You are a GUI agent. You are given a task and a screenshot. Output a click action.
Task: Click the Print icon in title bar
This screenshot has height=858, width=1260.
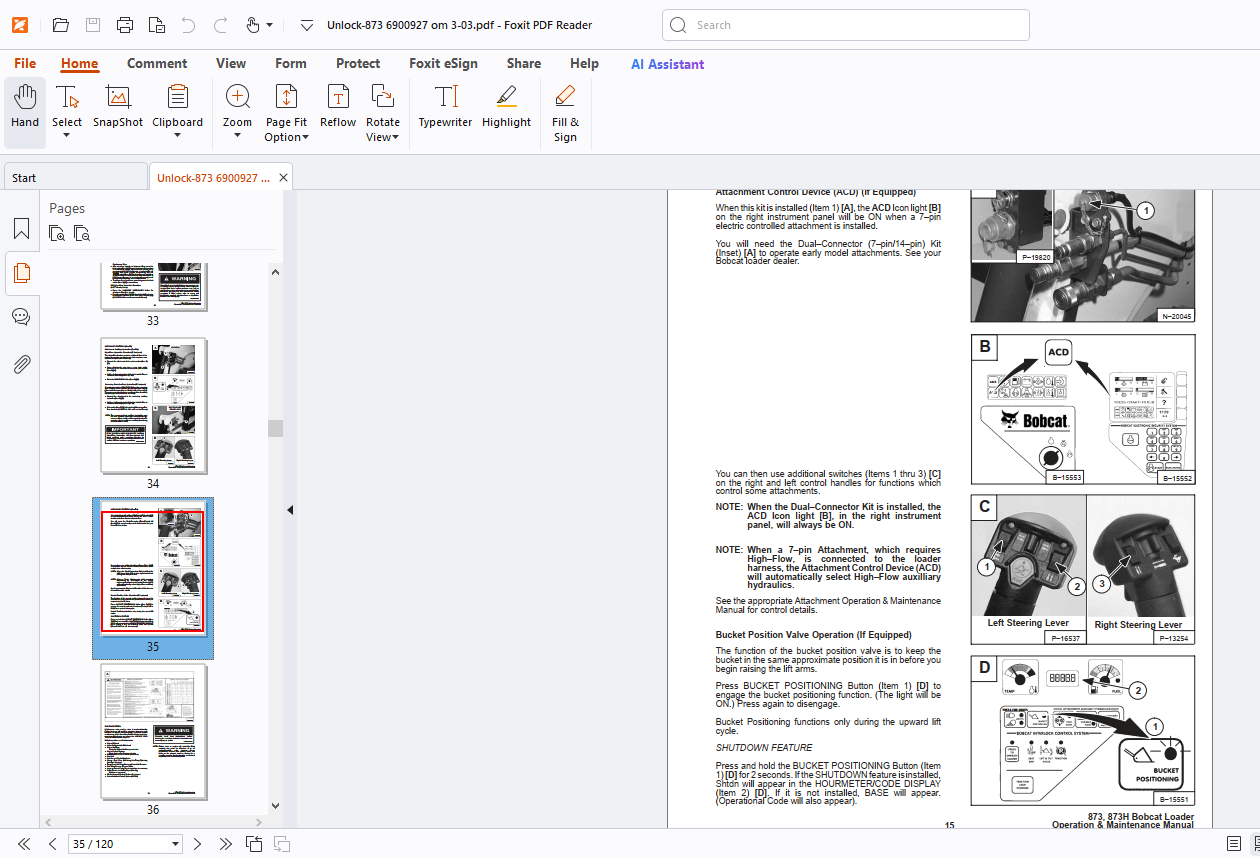124,25
